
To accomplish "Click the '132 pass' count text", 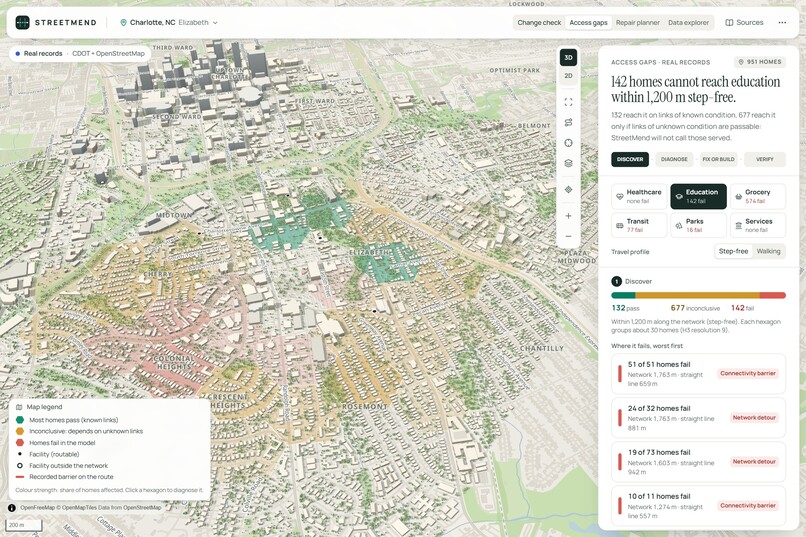I will click(x=626, y=308).
